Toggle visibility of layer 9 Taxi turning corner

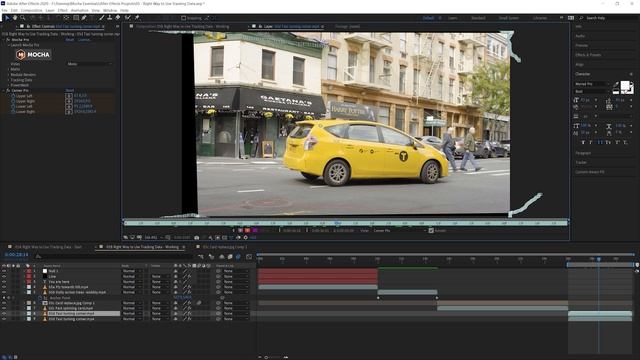click(4, 319)
